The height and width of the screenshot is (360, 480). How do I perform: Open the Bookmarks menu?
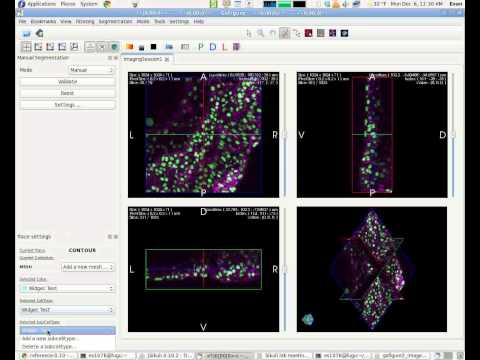pos(43,21)
